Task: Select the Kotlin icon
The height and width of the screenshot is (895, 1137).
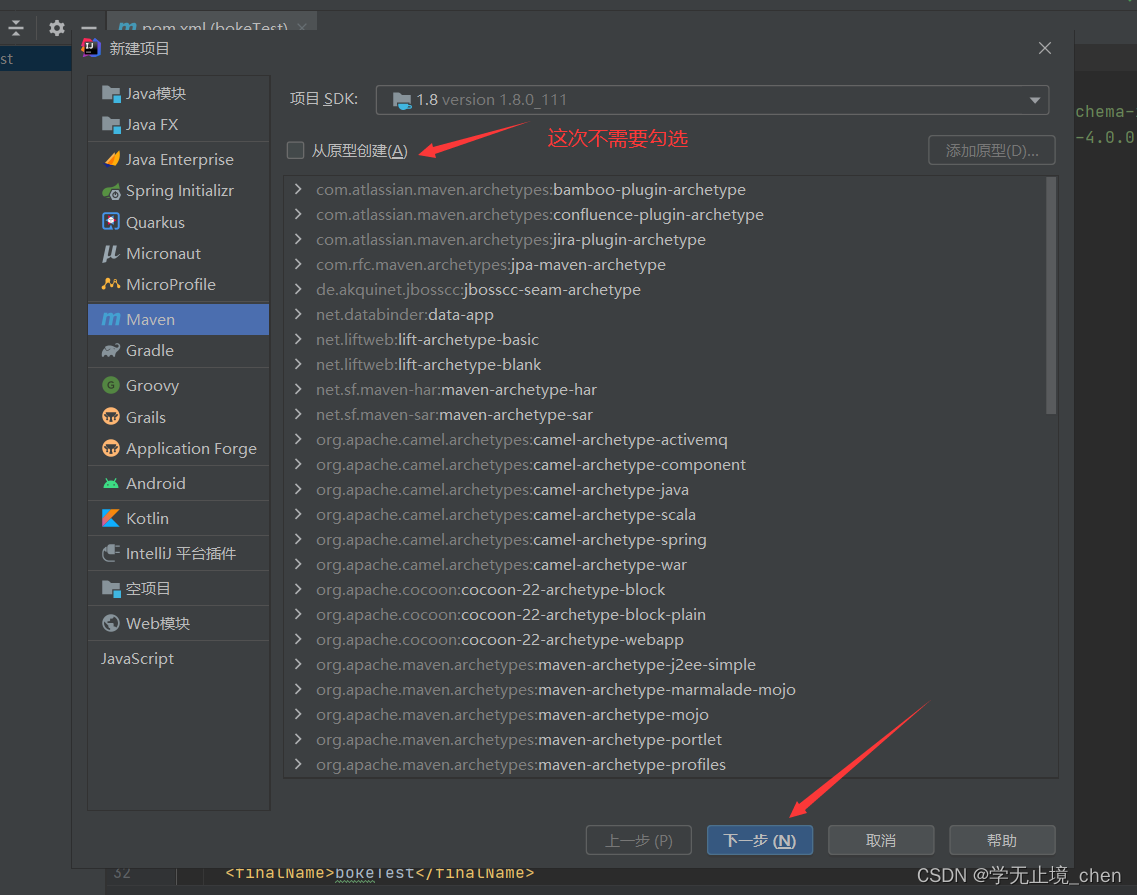Action: click(x=111, y=518)
